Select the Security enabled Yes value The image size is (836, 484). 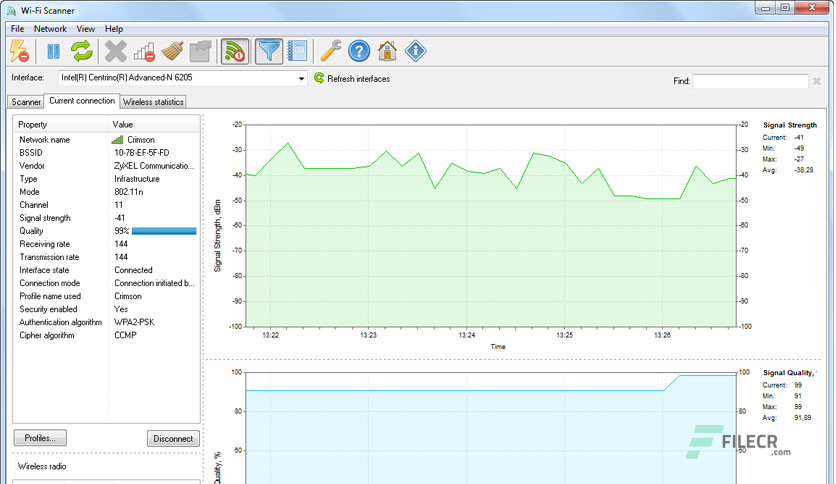(x=121, y=309)
